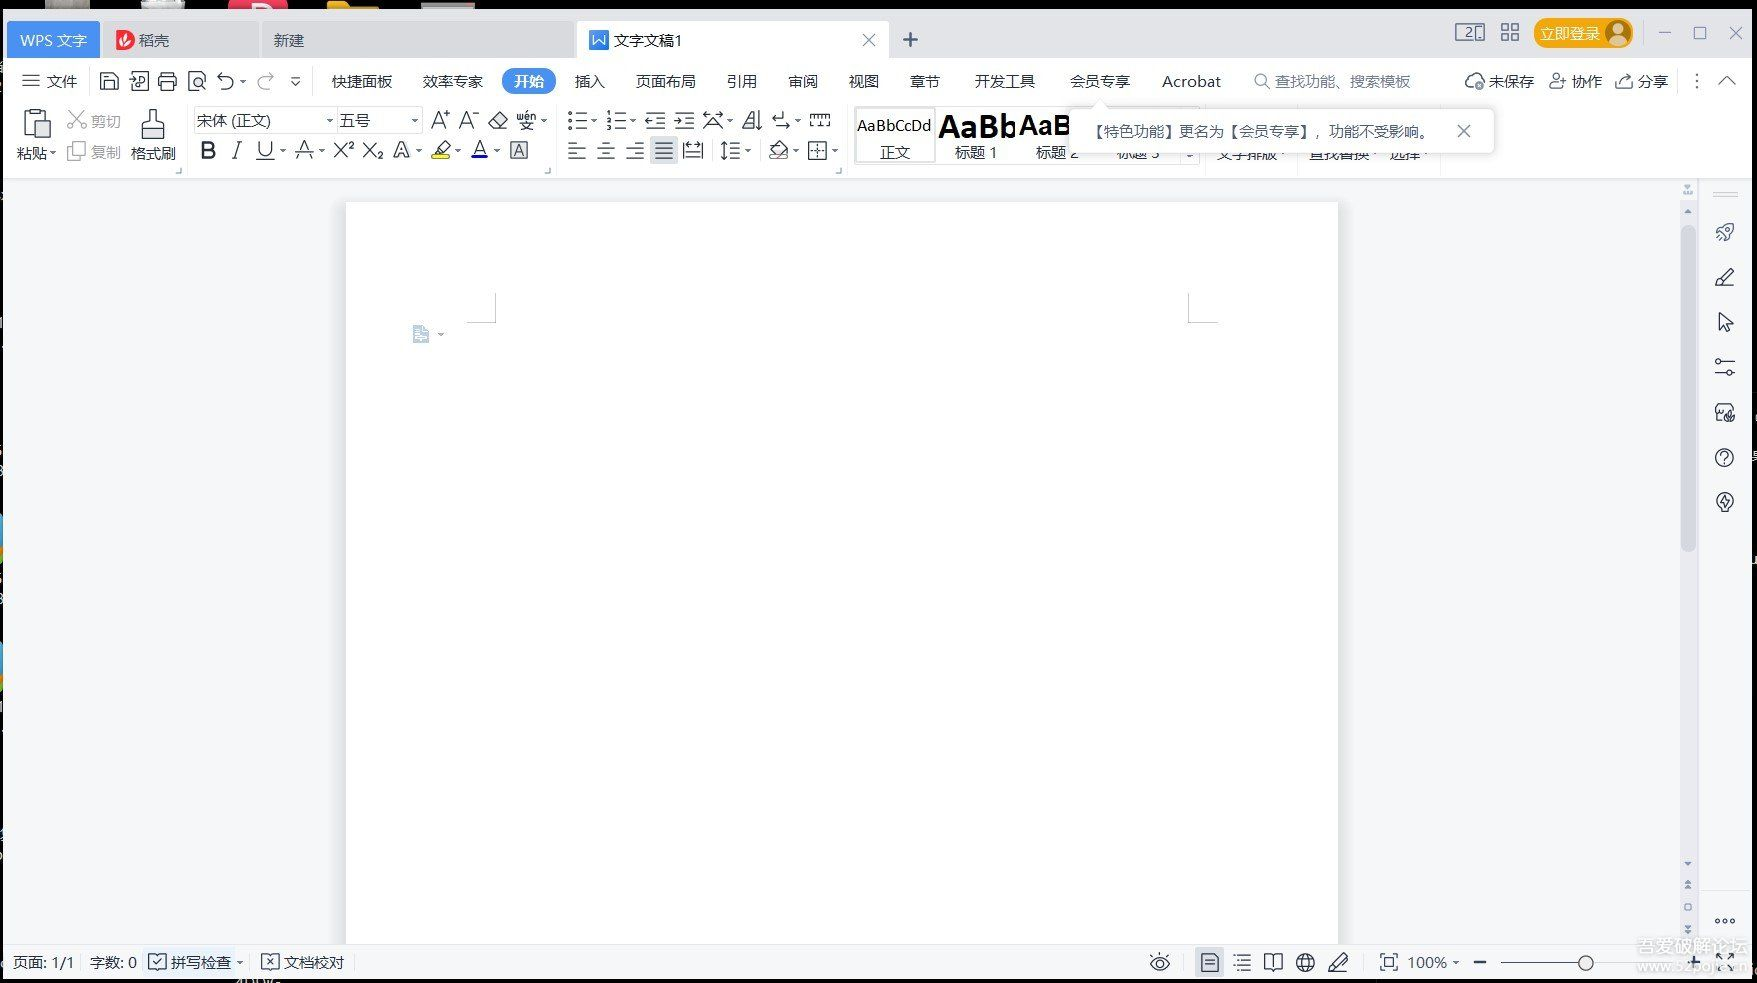Clear formatting with the eraser icon
Viewport: 1757px width, 983px height.
coord(498,120)
